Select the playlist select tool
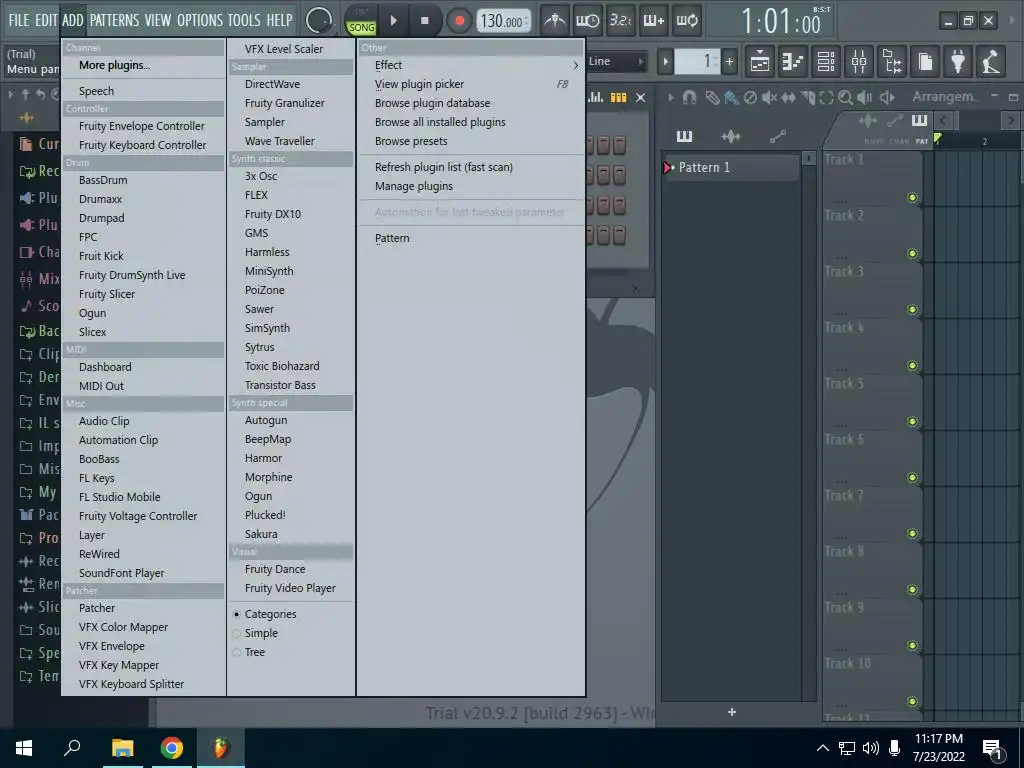This screenshot has height=768, width=1024. [827, 97]
